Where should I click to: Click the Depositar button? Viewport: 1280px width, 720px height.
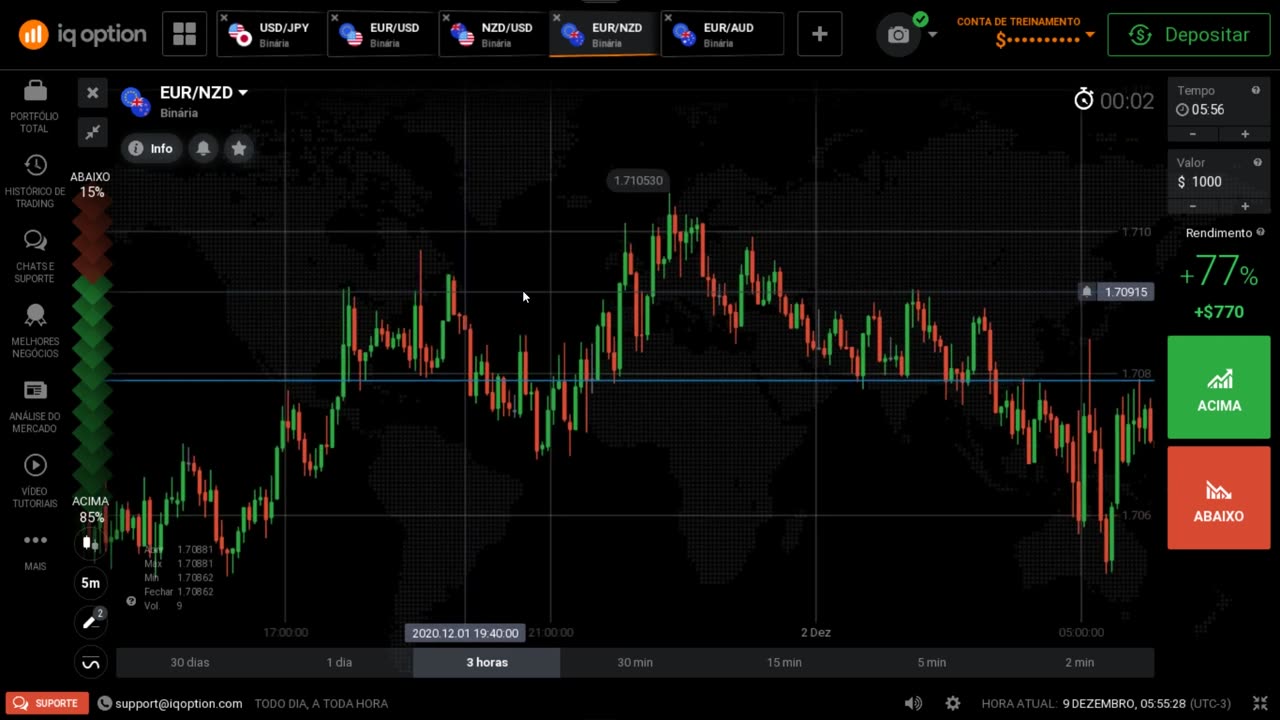1188,35
